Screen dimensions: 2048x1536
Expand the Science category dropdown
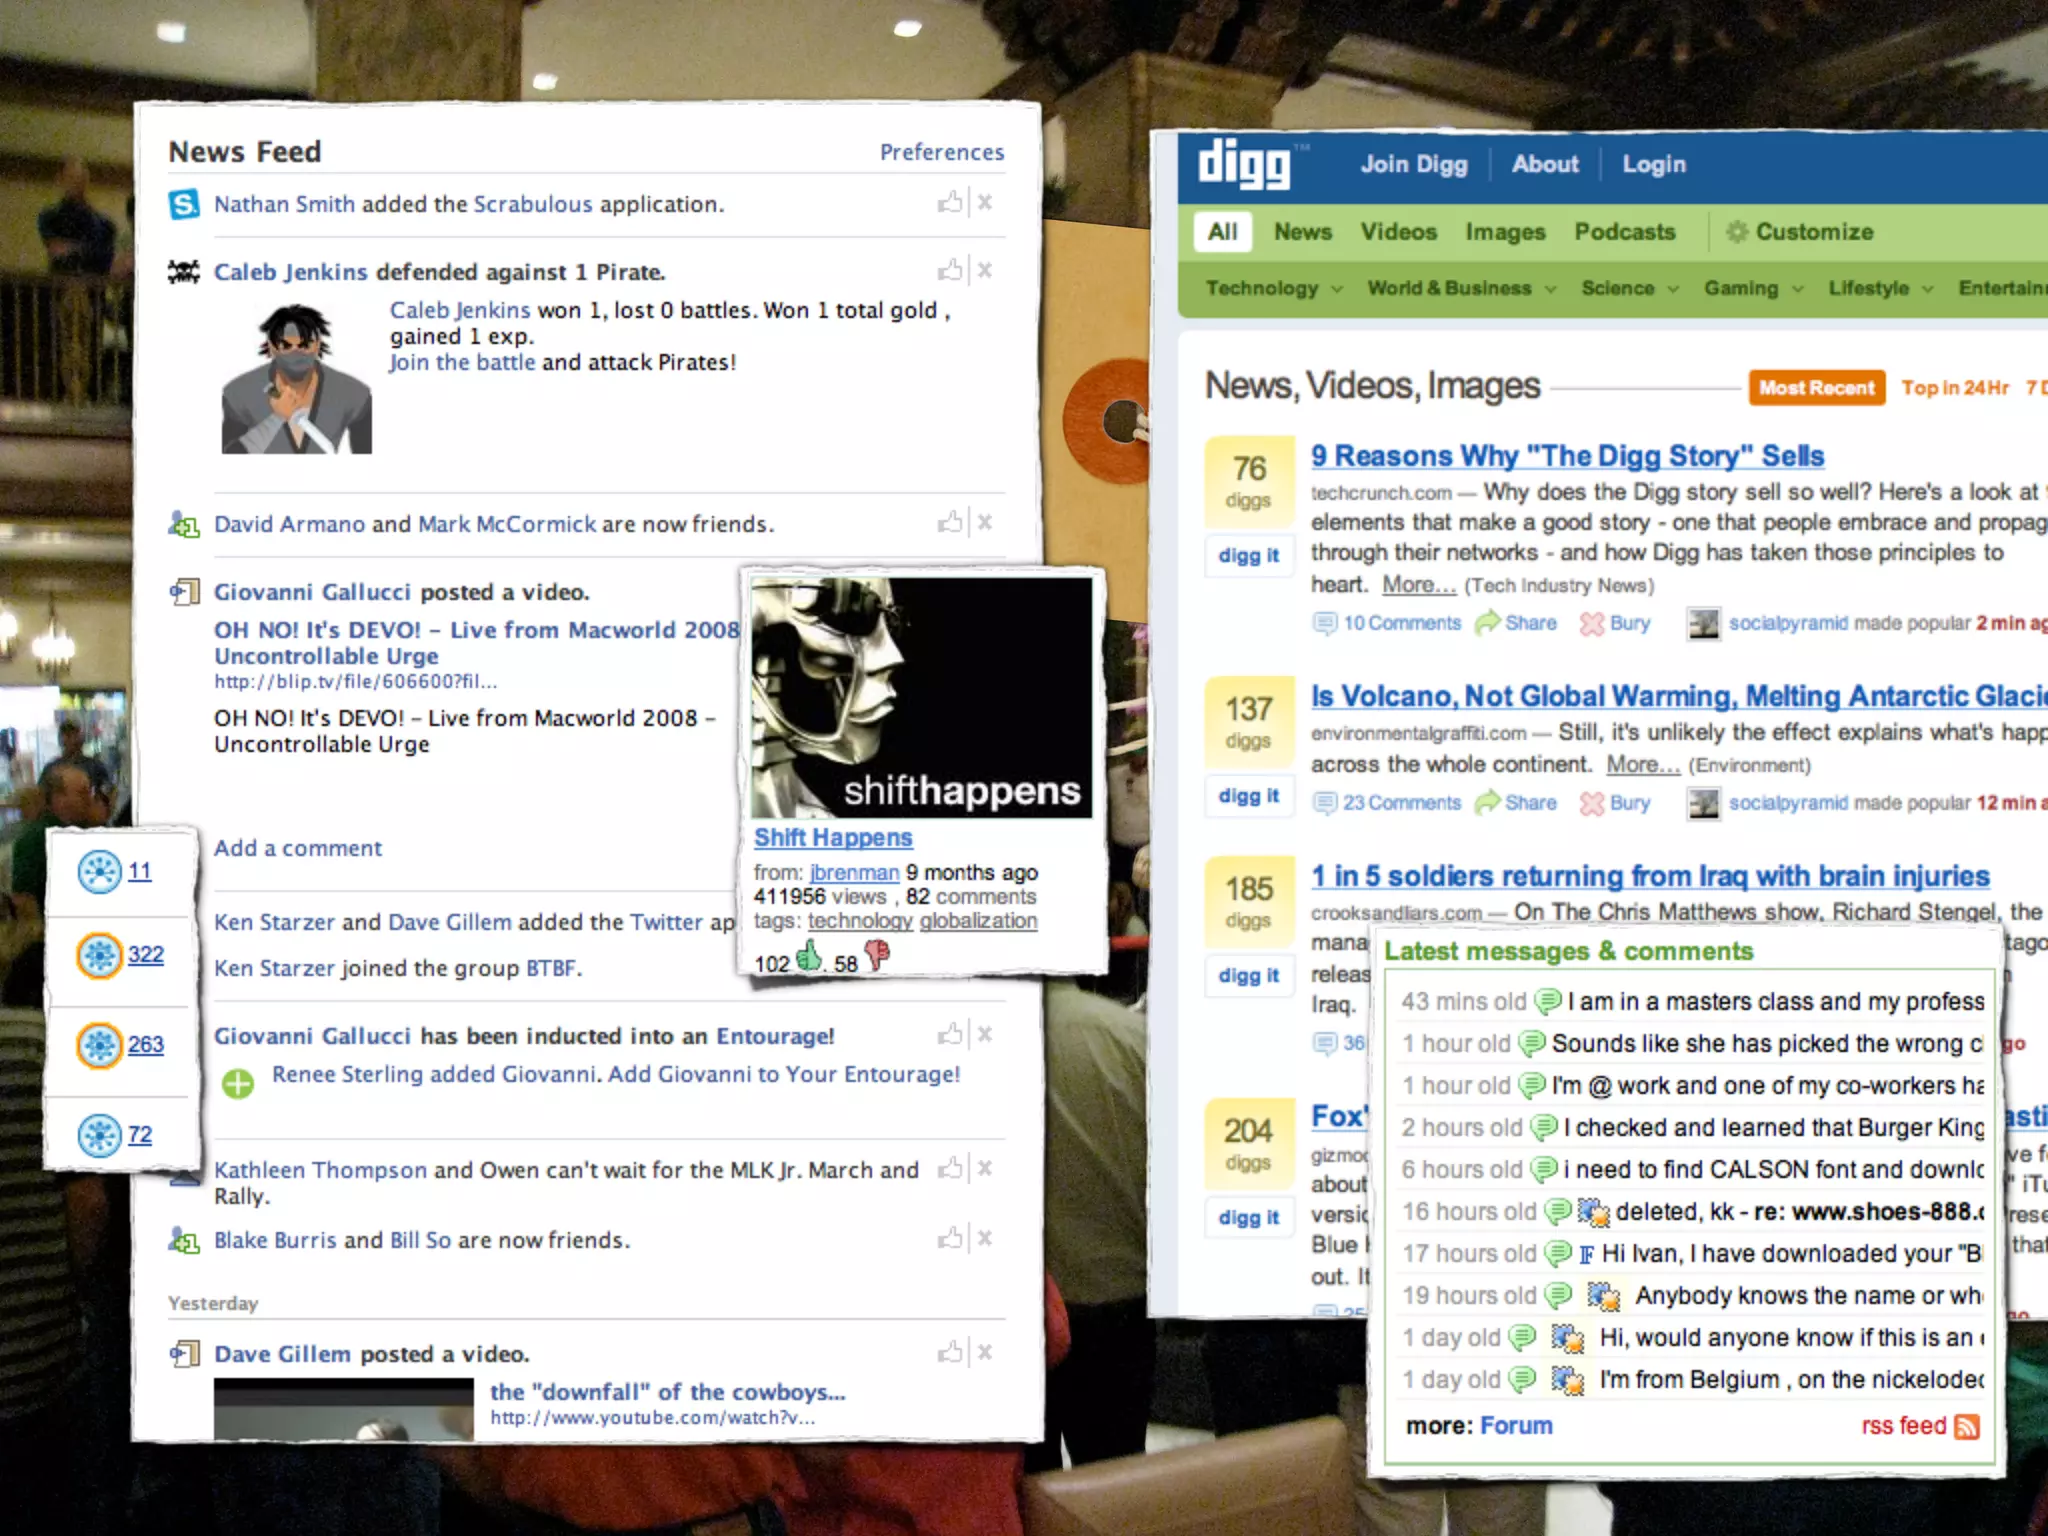click(x=1671, y=289)
